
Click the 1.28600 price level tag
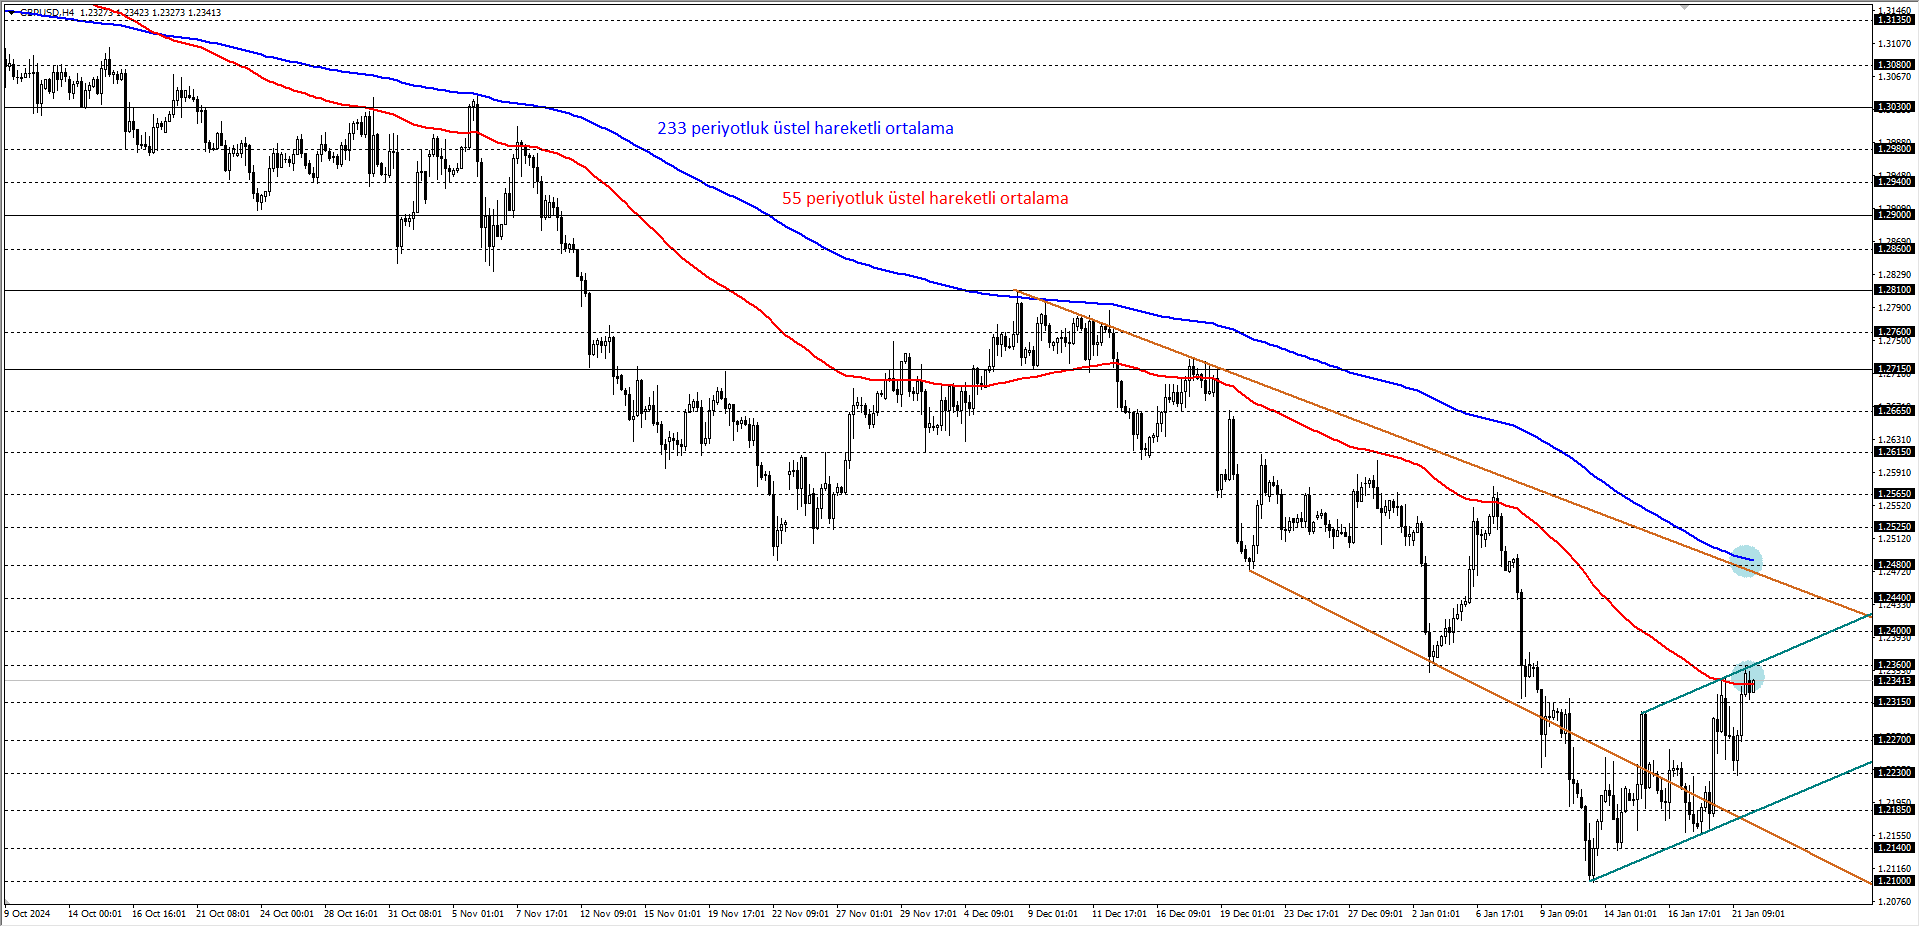pos(1894,249)
